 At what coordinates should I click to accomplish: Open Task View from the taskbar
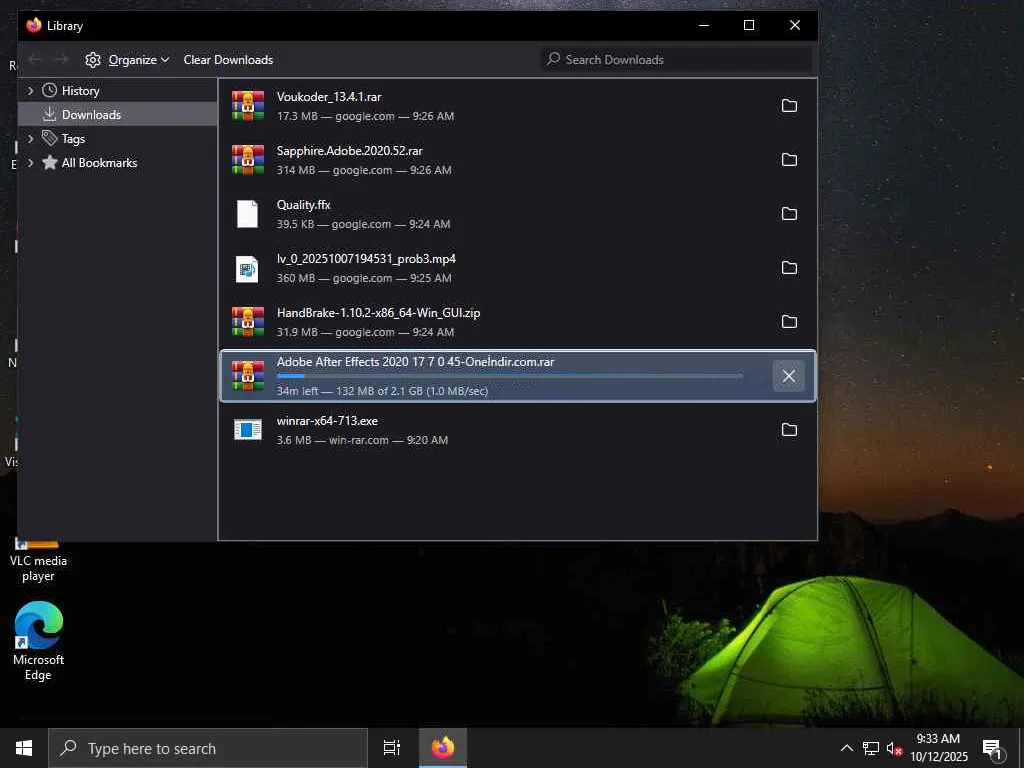391,748
